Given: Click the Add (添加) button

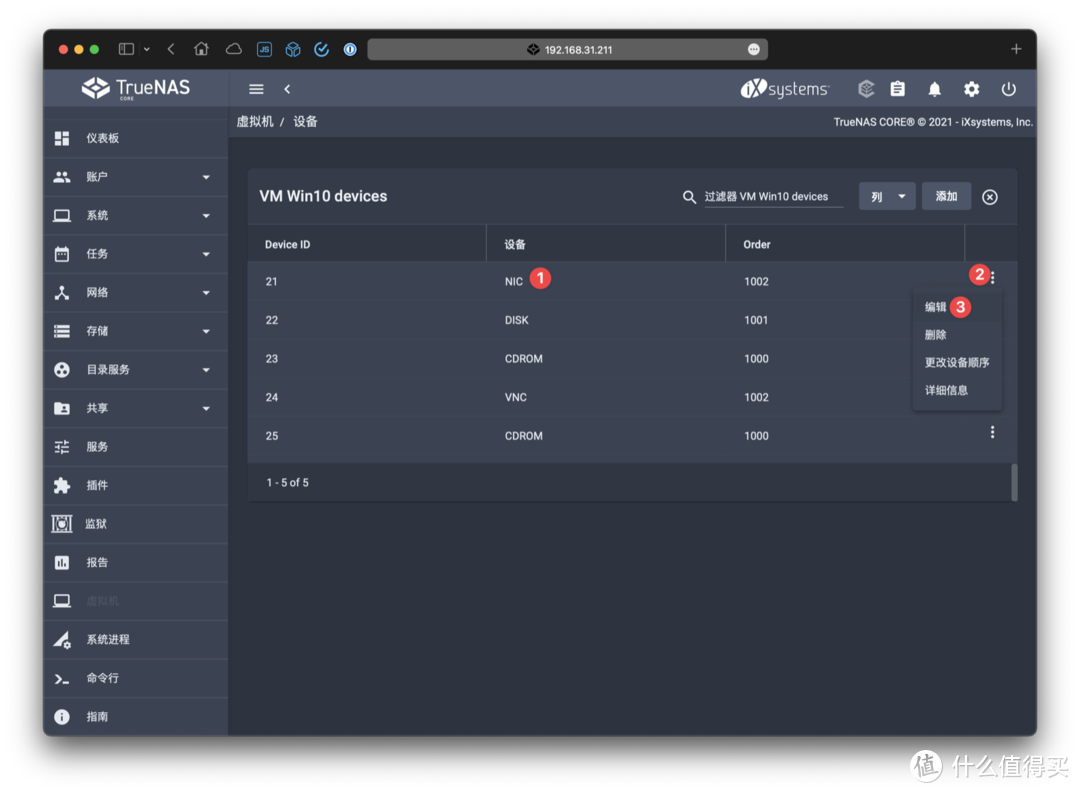Looking at the screenshot, I should click(x=946, y=197).
